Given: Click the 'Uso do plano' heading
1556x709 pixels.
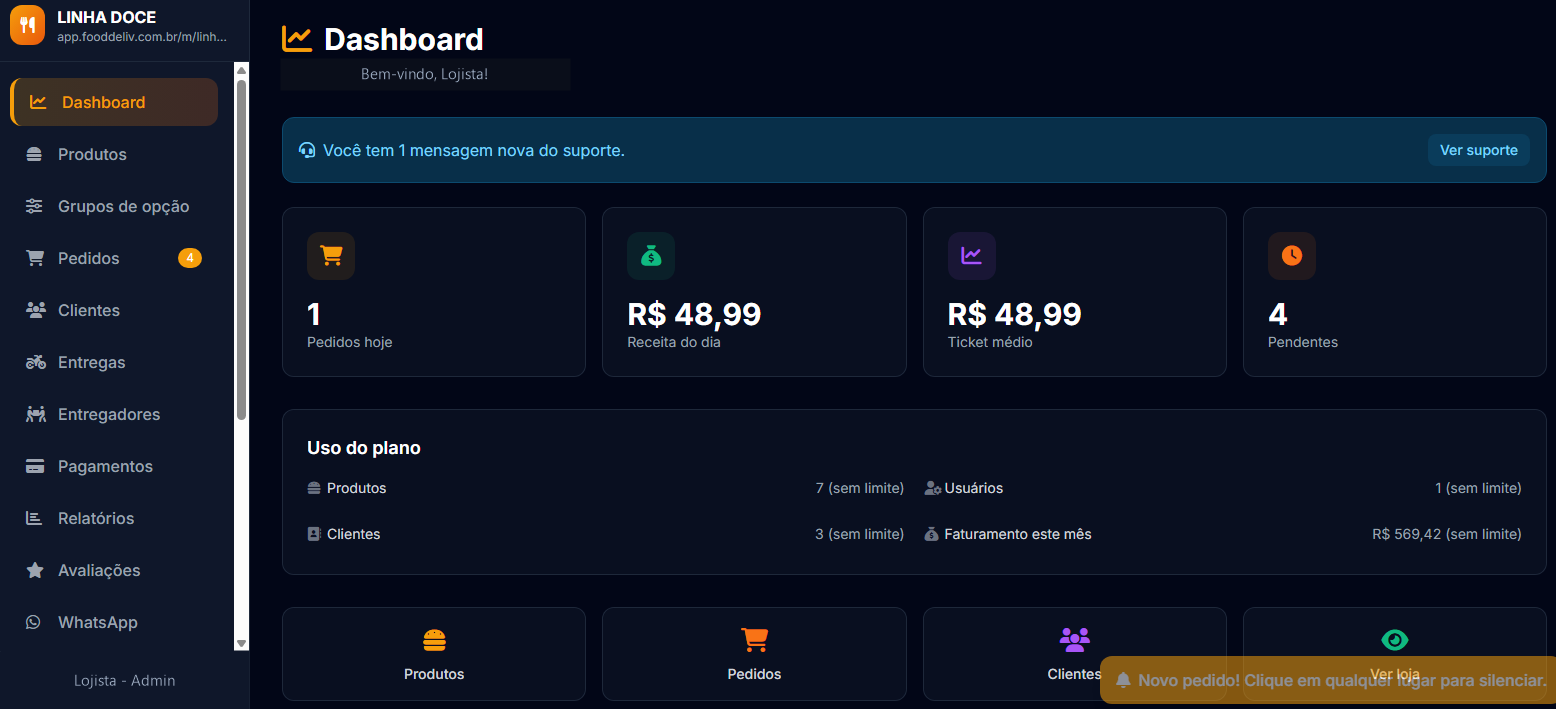Looking at the screenshot, I should (364, 448).
